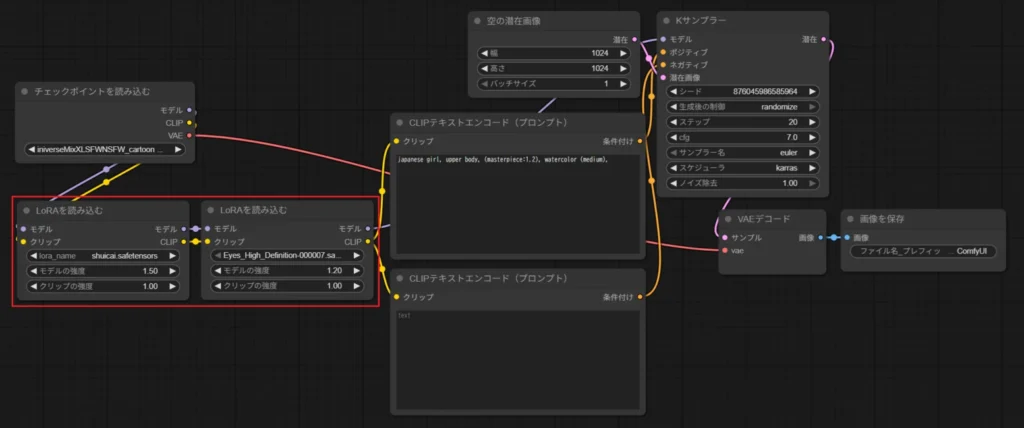The image size is (1024, 428).
Task: Click the Kサンプラー node title
Action: (703, 21)
